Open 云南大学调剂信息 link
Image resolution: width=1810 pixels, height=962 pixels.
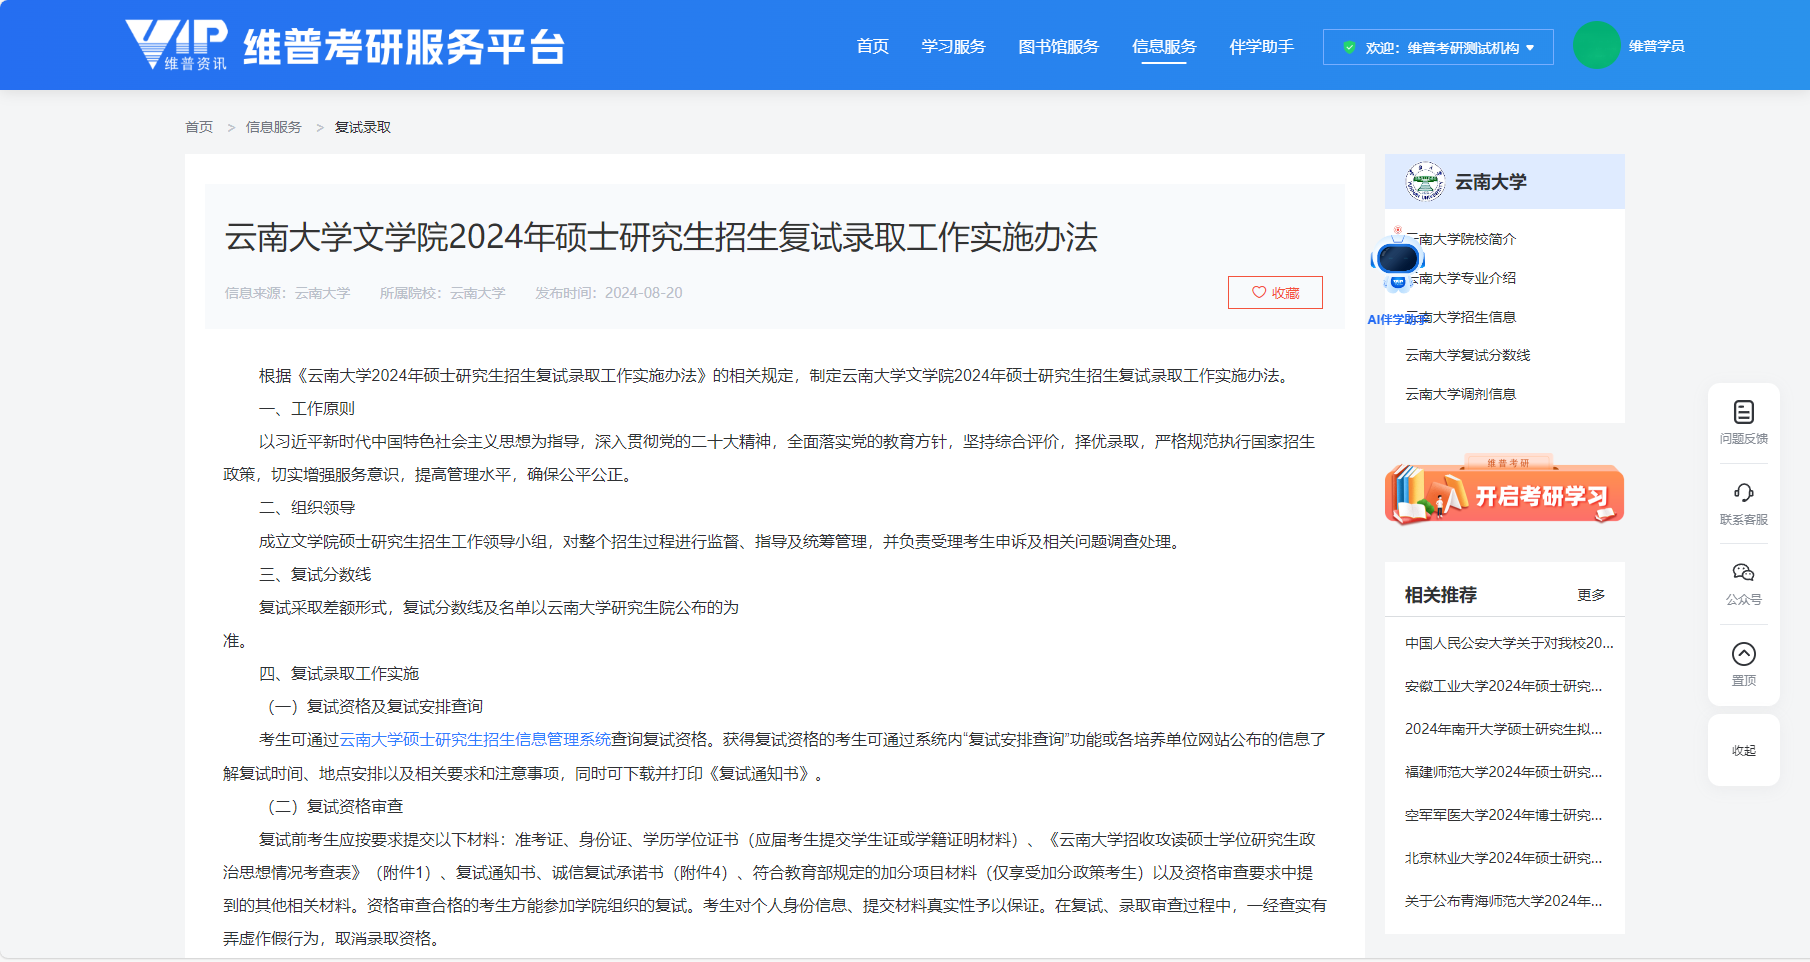pos(1460,394)
